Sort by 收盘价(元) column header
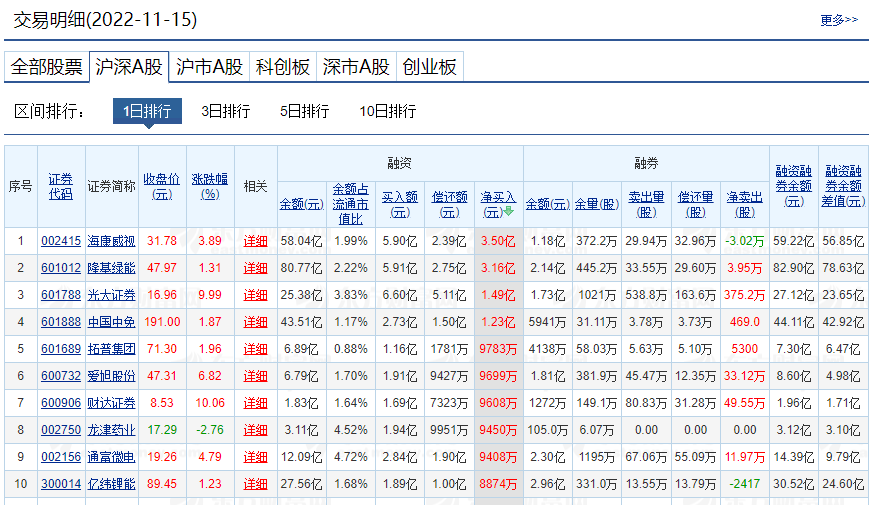This screenshot has height=505, width=874. tap(162, 186)
